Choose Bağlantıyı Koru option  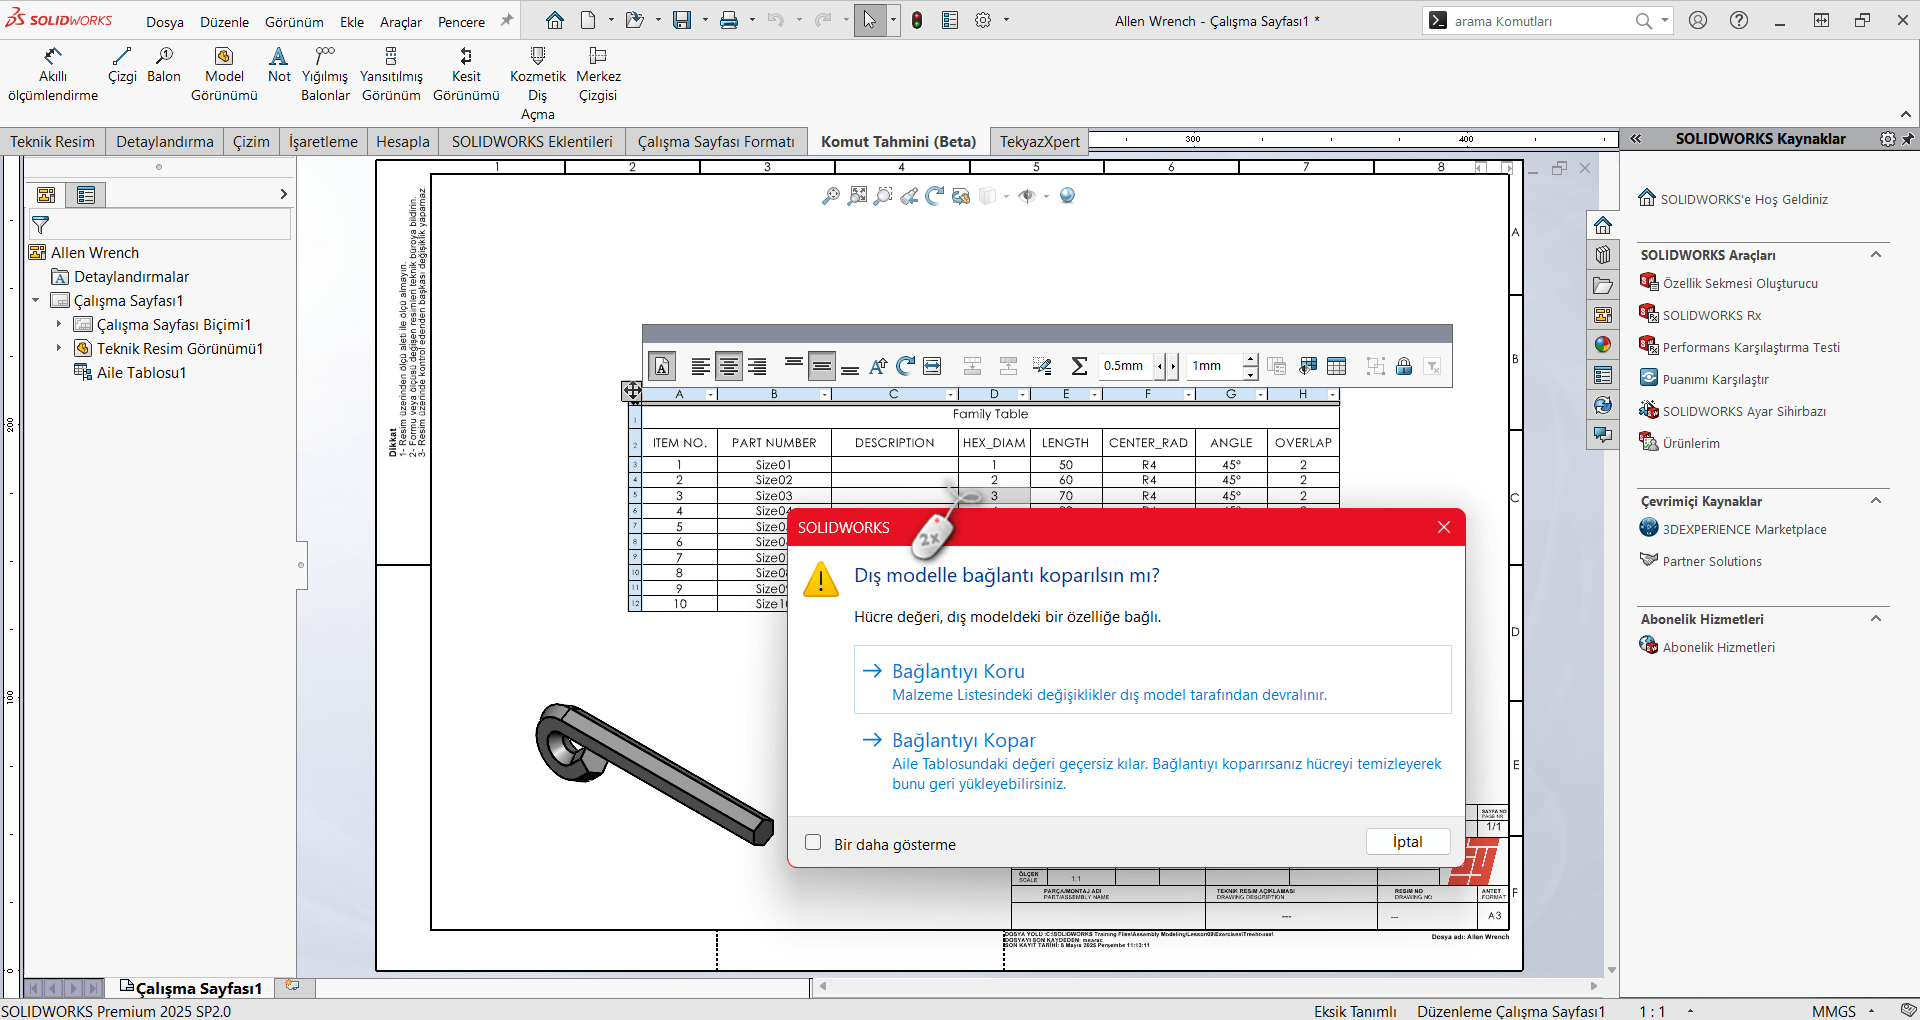coord(1152,680)
